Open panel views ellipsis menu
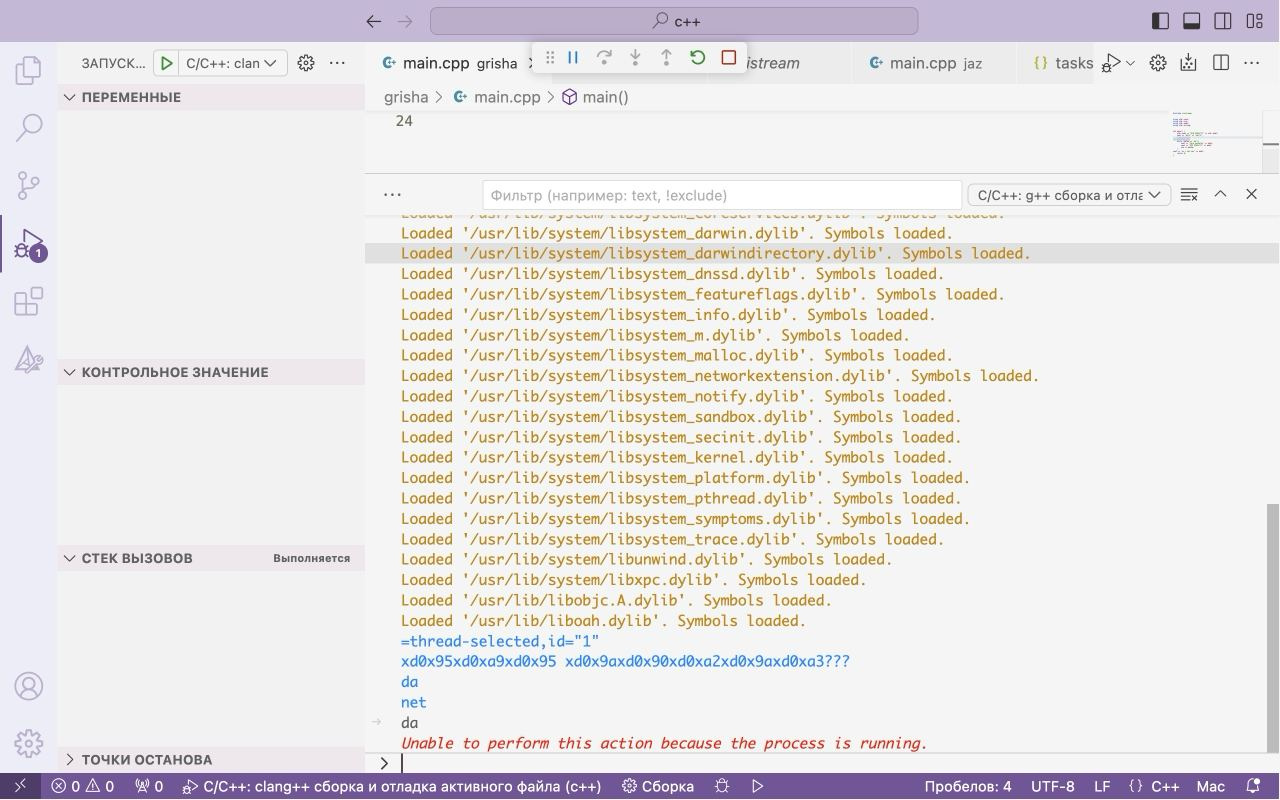 point(392,195)
